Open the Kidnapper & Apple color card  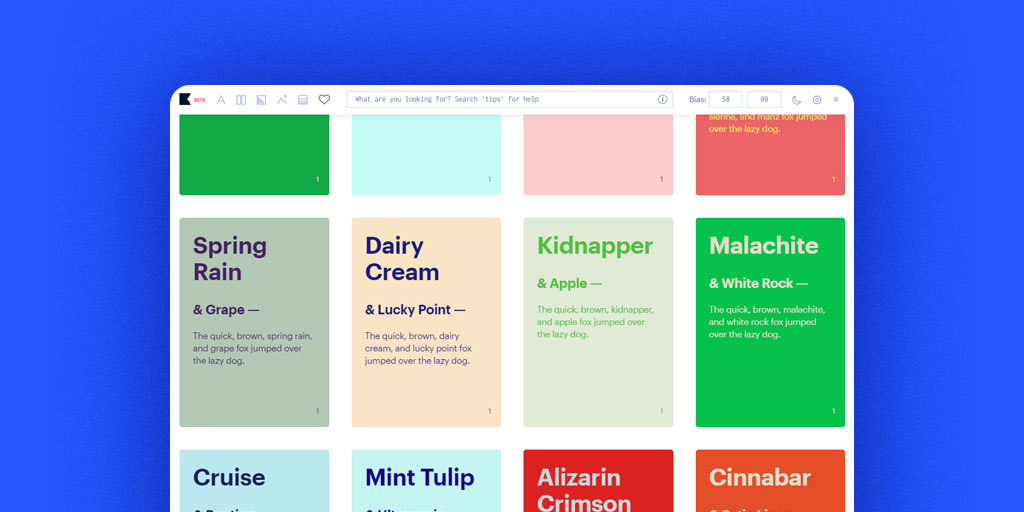tap(598, 322)
